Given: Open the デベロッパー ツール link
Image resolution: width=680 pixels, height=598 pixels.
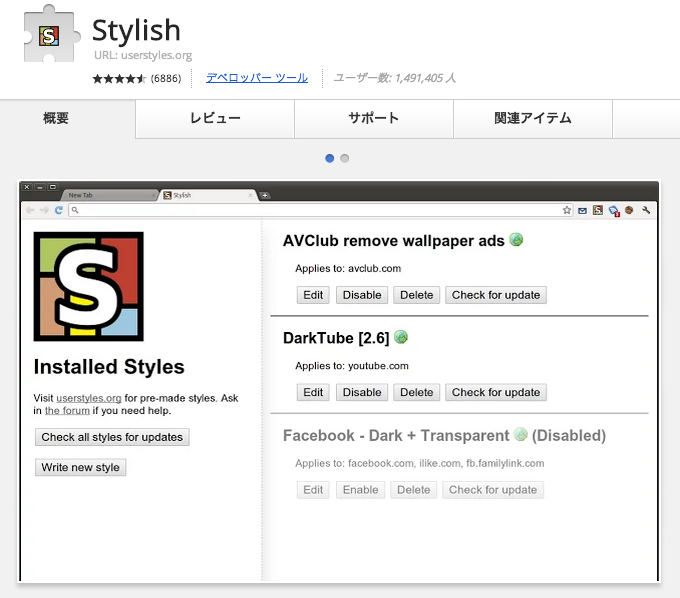Looking at the screenshot, I should point(257,78).
